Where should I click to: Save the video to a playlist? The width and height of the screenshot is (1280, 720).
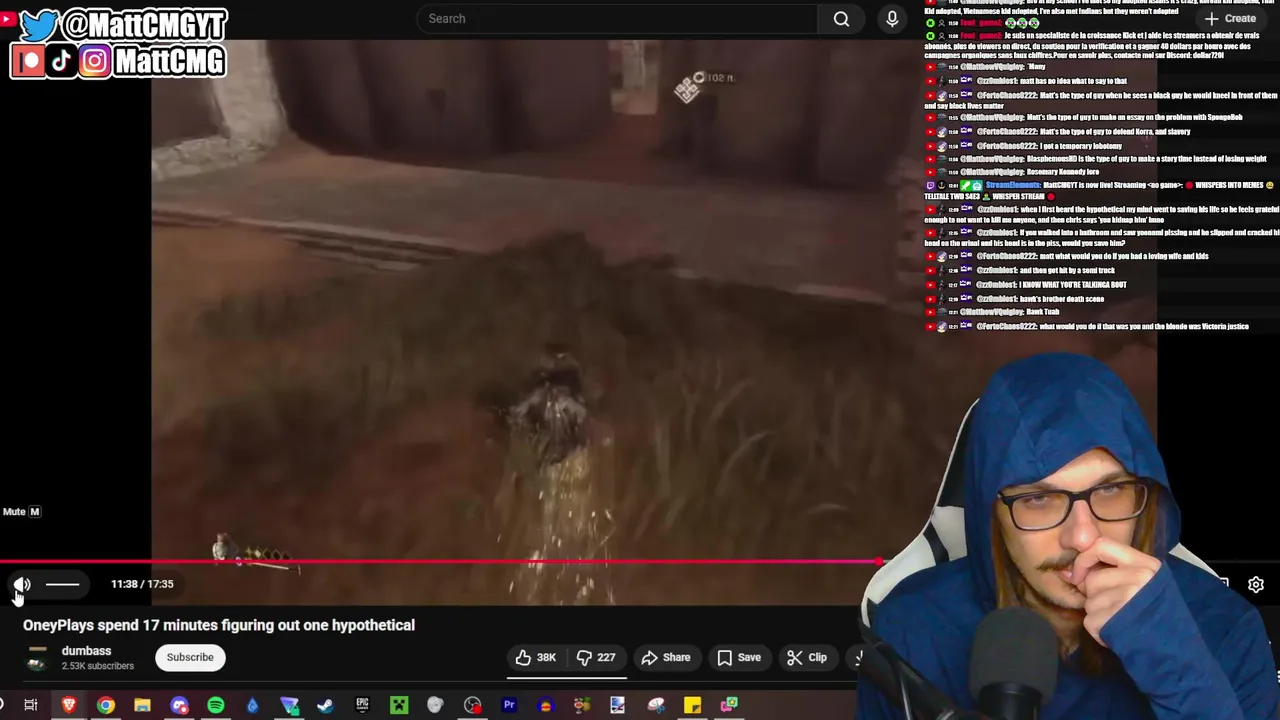click(738, 657)
